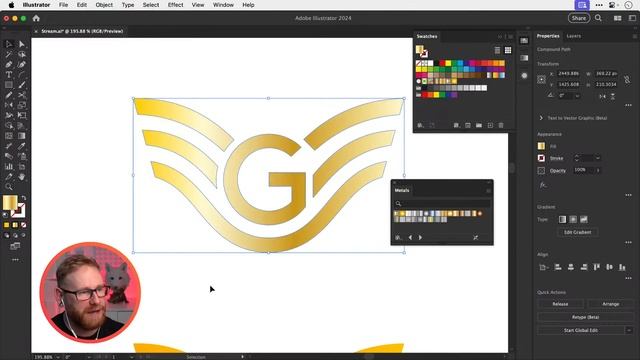Select the Magic Wand tool
640x360 pixels.
9,54
